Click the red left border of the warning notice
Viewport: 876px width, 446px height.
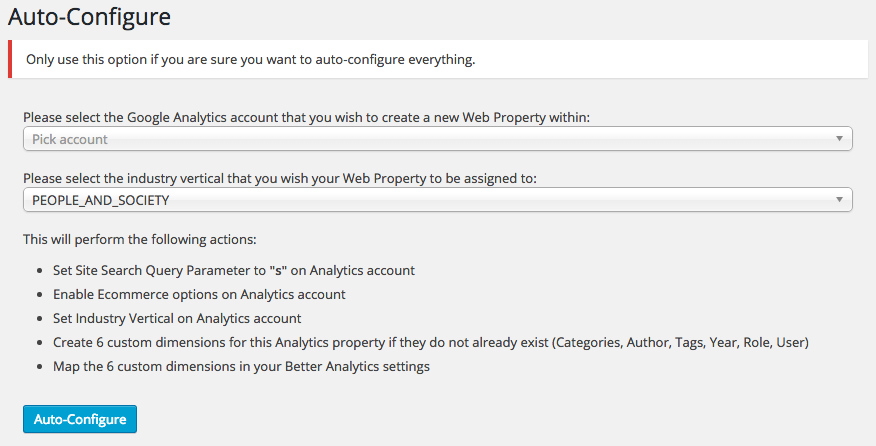[x=10, y=59]
